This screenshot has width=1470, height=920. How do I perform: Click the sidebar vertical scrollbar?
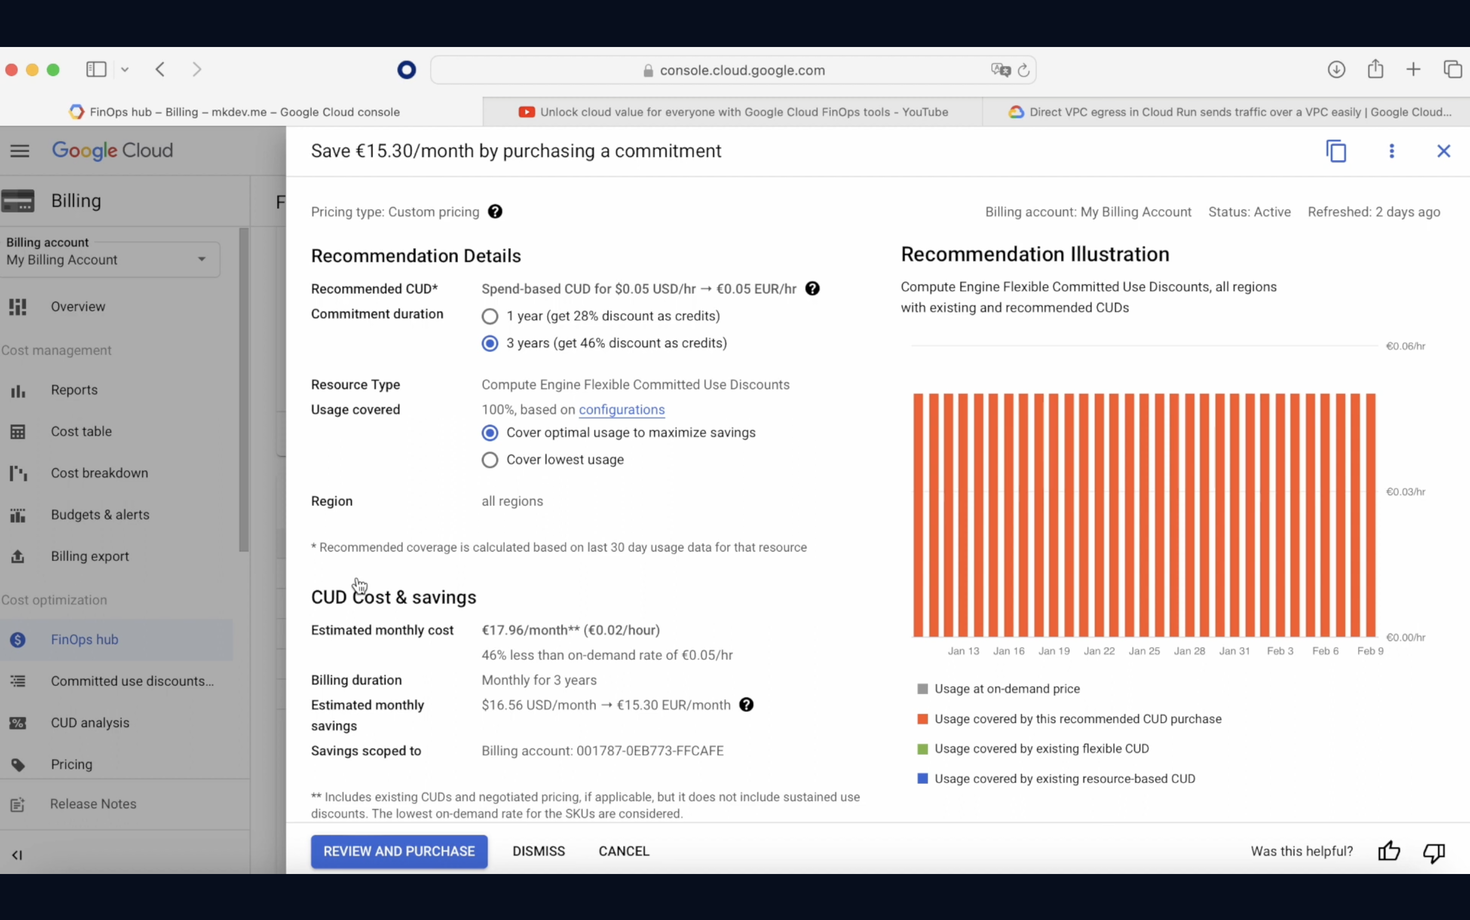[x=243, y=390]
